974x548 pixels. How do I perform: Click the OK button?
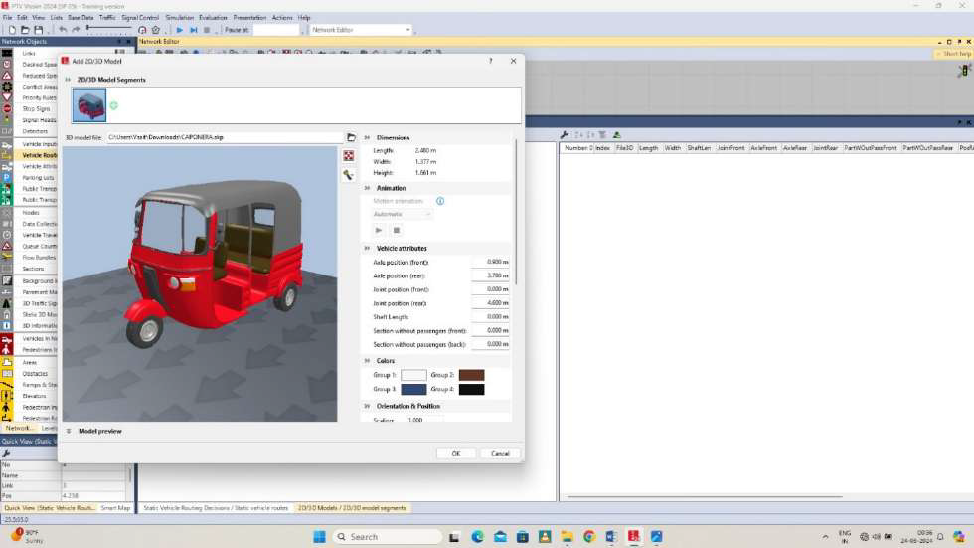[x=455, y=453]
